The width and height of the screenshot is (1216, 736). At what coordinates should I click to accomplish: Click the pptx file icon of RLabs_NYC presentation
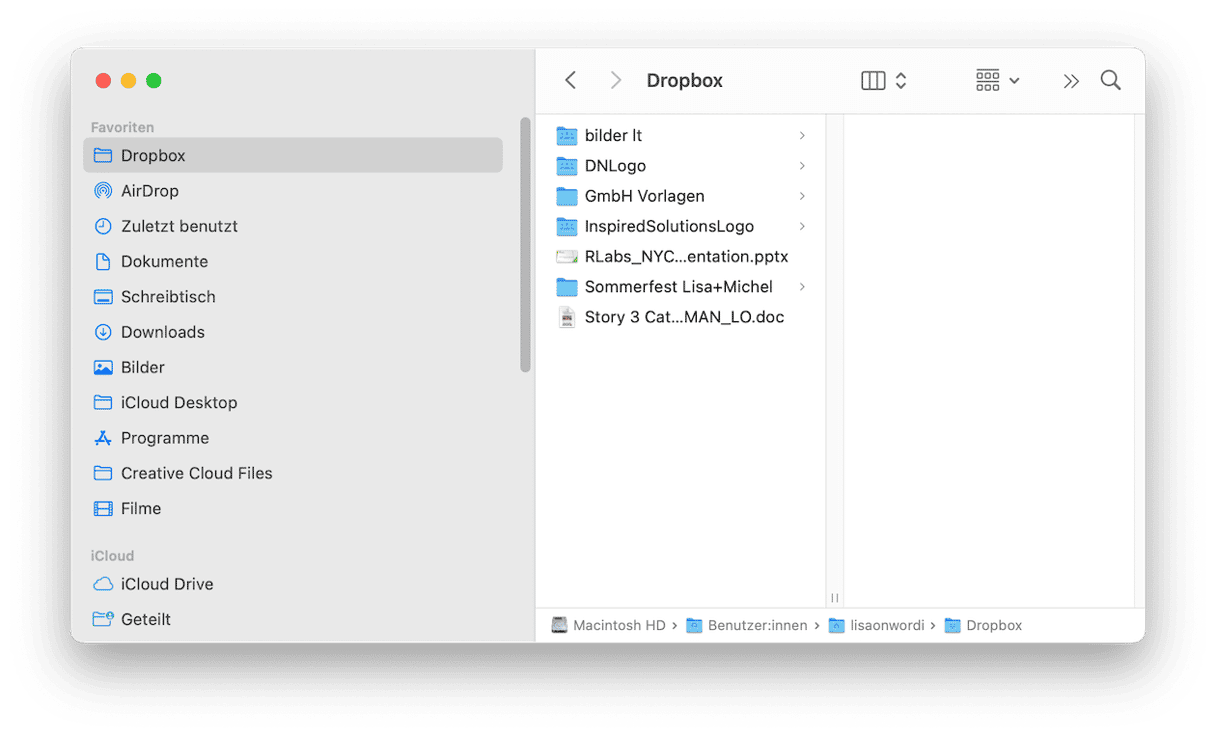click(567, 257)
